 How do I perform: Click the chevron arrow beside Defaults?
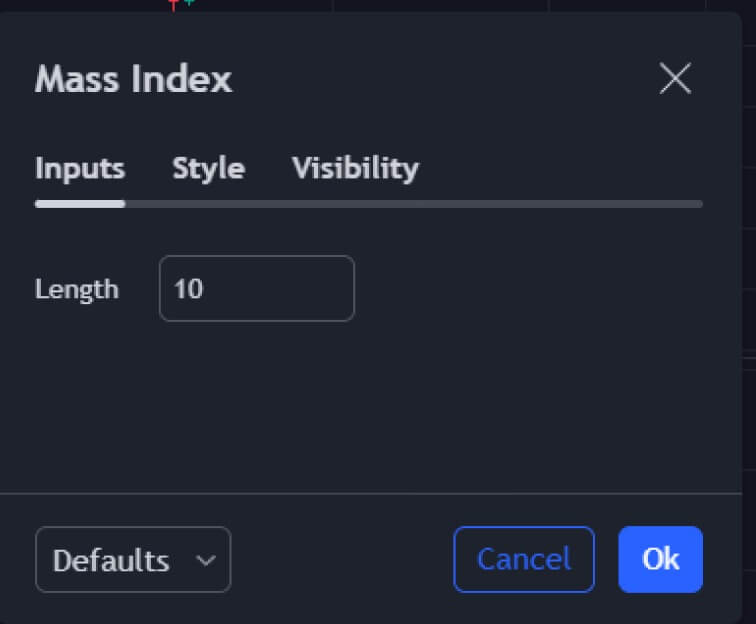point(206,560)
